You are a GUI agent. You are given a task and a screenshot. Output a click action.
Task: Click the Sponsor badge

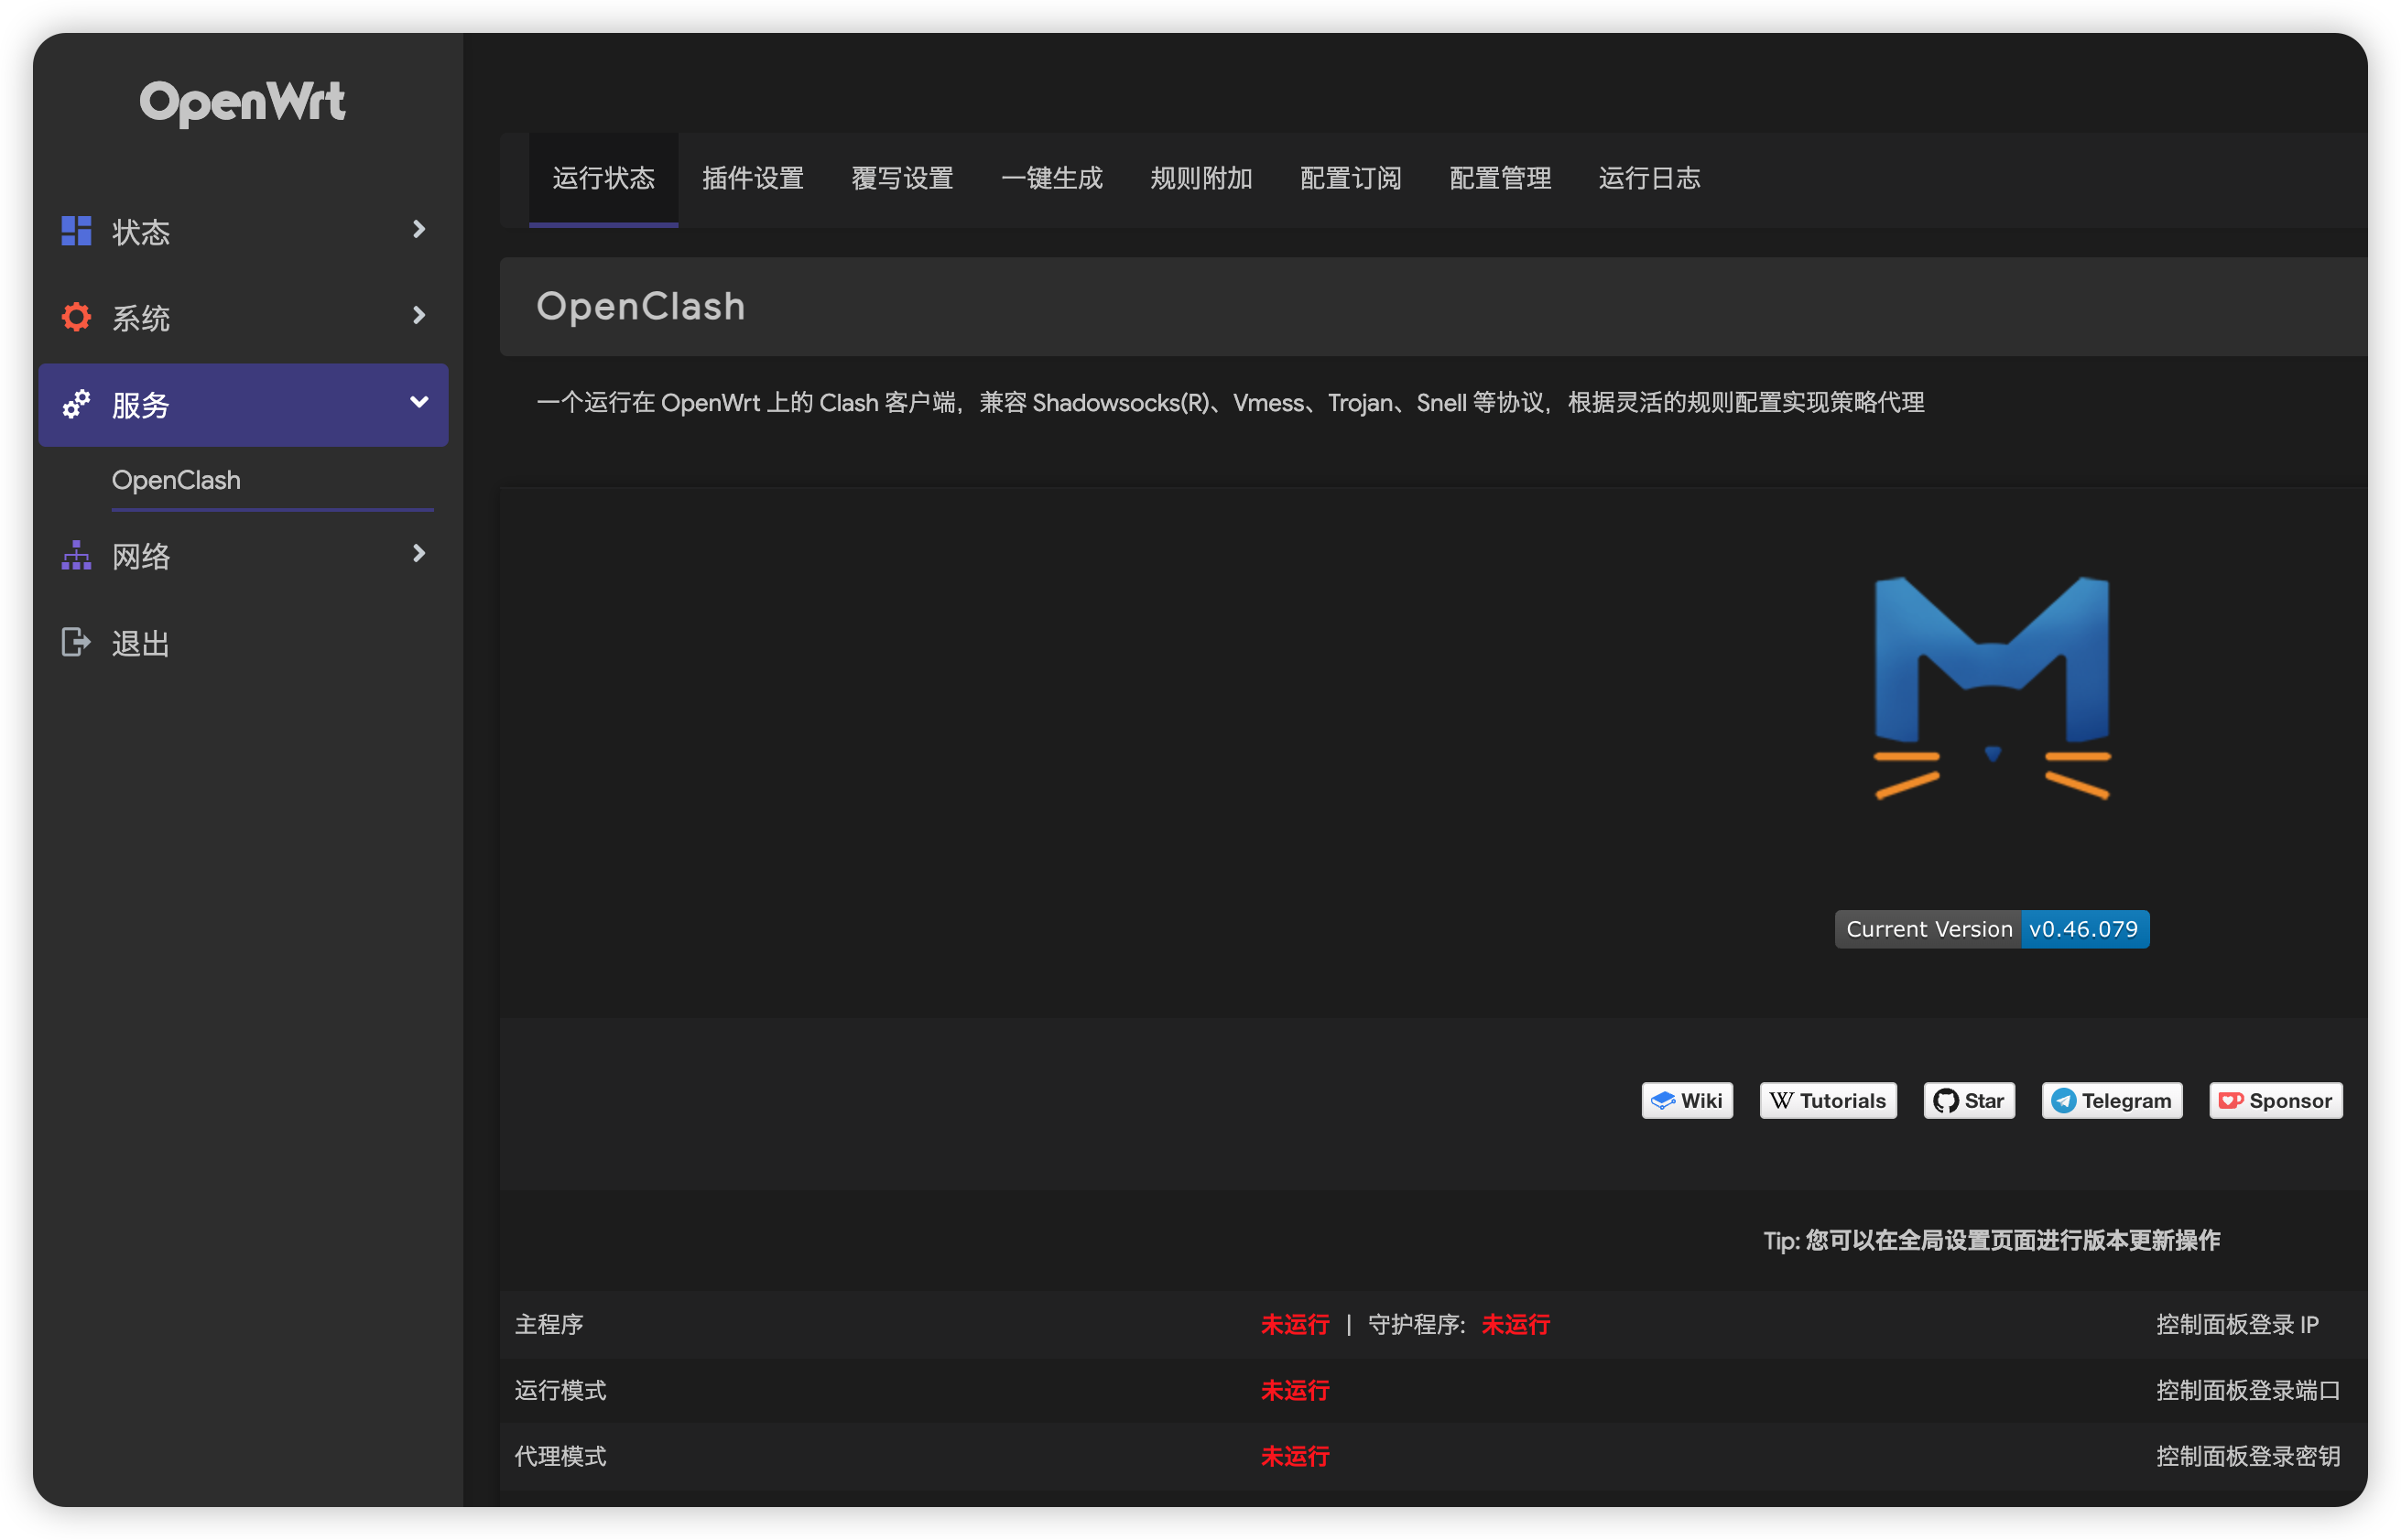(x=2275, y=1101)
